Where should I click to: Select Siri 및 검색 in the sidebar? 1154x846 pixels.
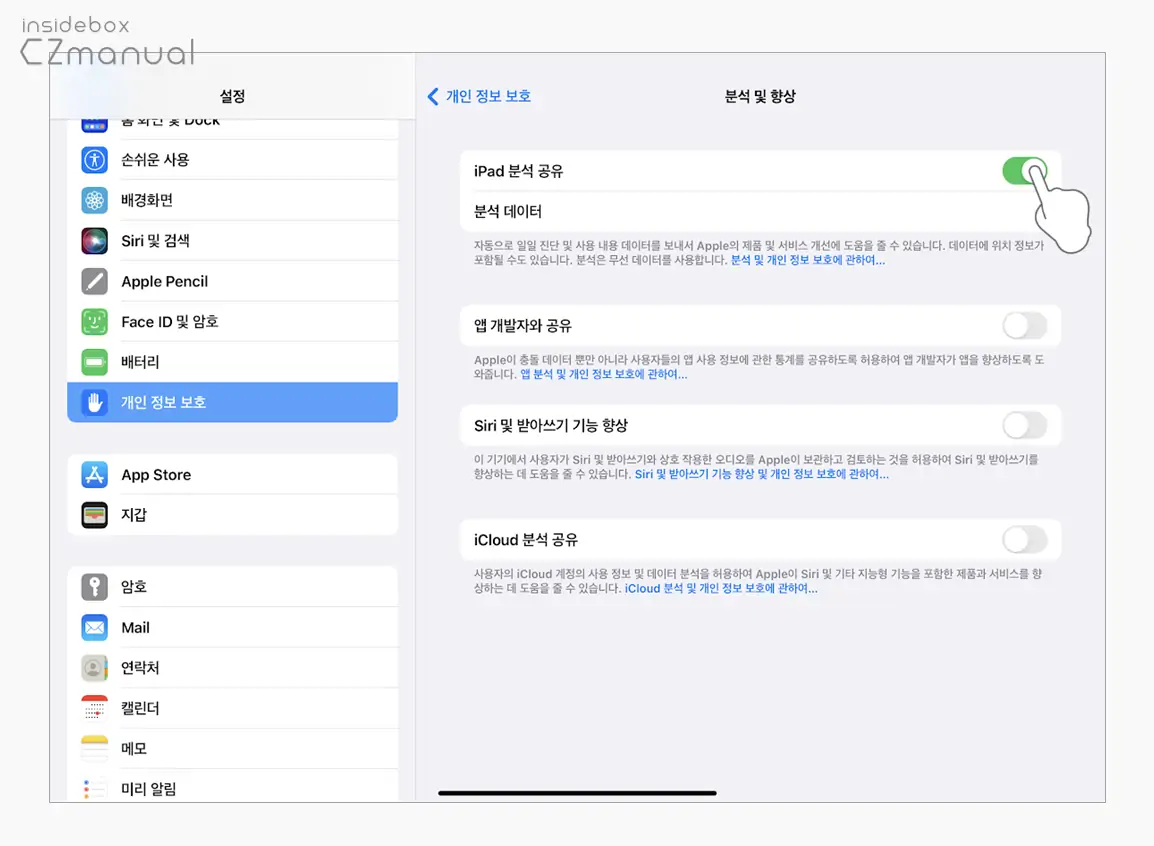click(233, 241)
